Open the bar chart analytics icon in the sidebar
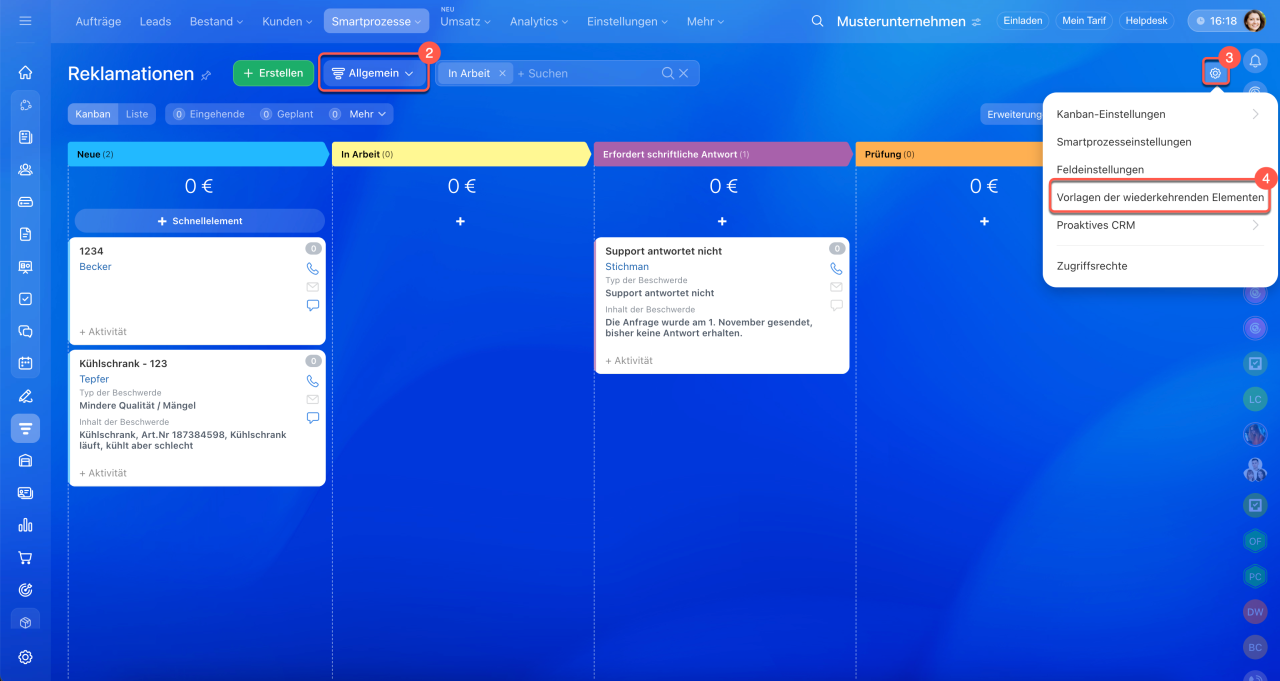This screenshot has height=681, width=1280. (x=25, y=525)
